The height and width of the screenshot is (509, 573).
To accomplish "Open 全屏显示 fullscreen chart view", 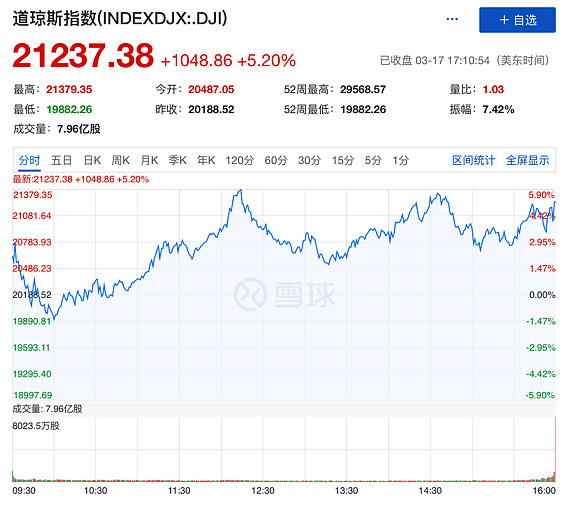I will coord(527,160).
